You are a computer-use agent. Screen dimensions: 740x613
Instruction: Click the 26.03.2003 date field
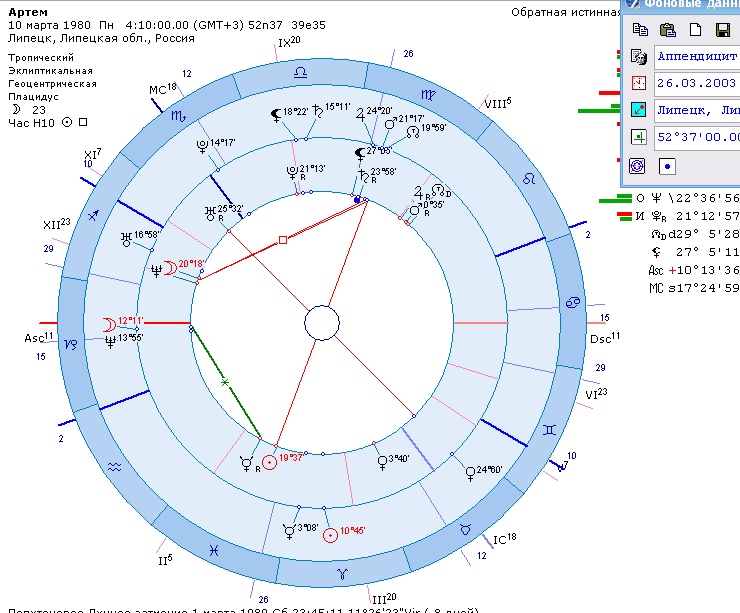698,83
